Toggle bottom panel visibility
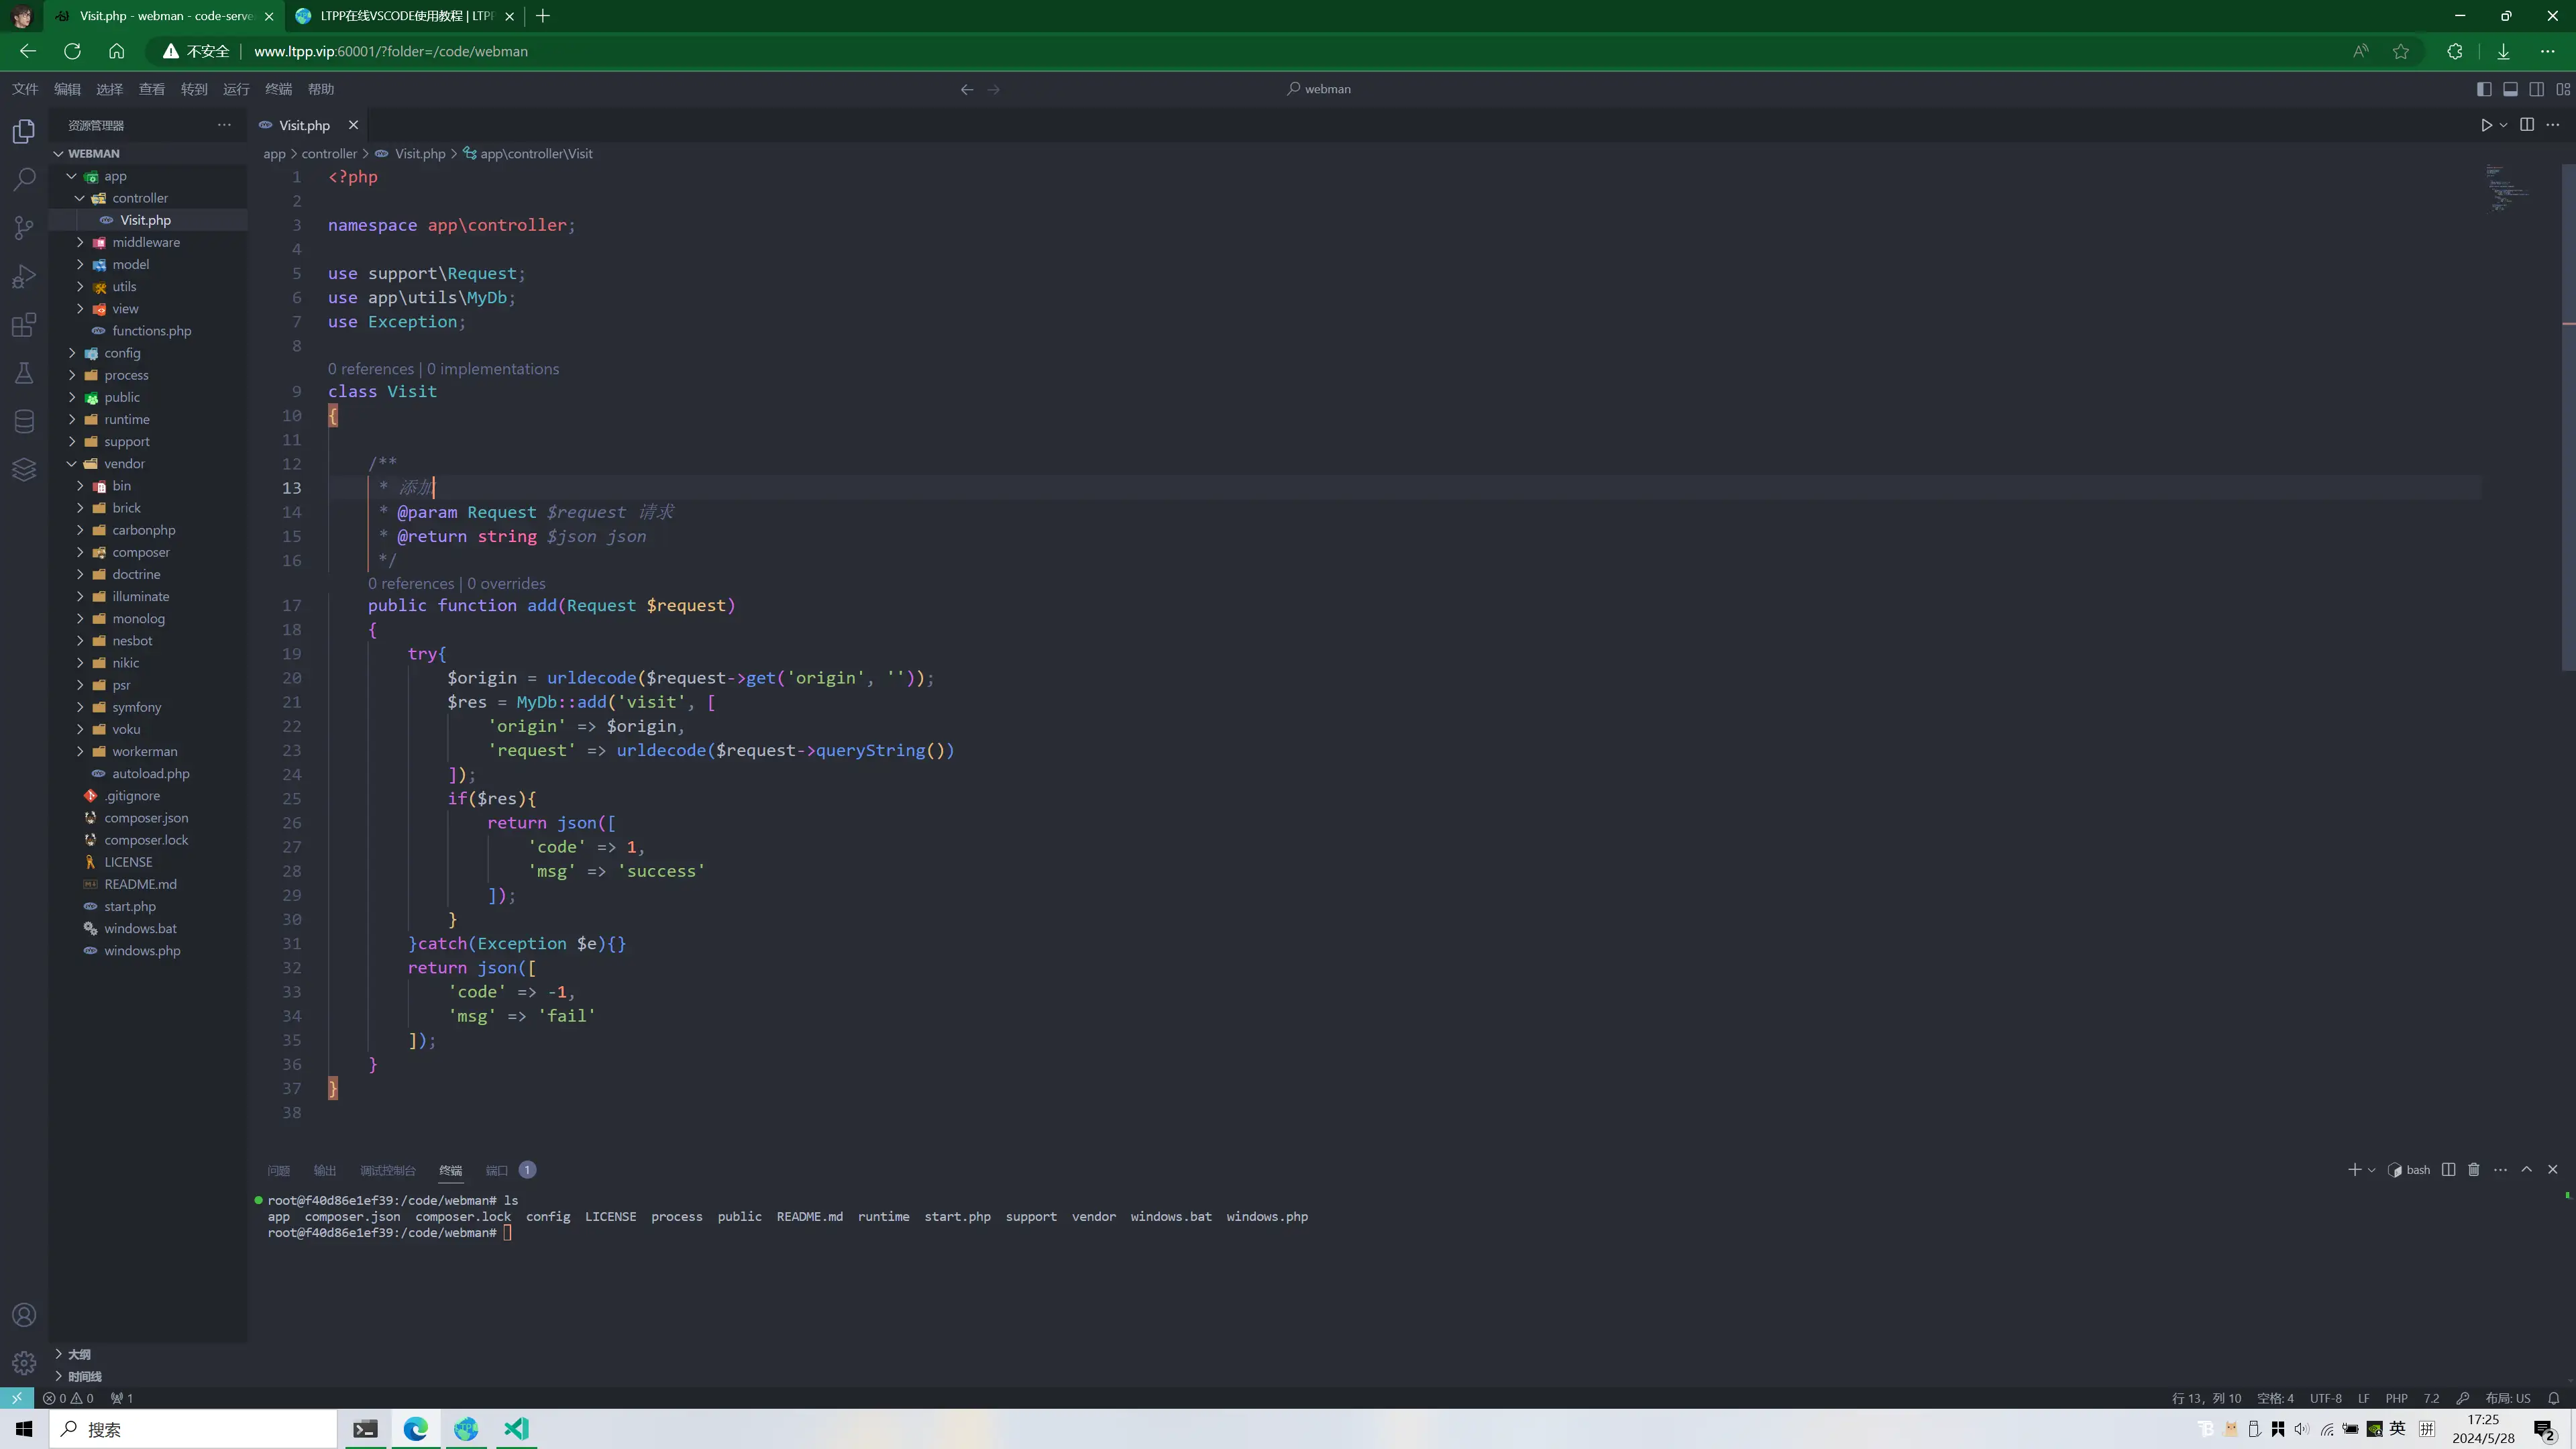 [2510, 89]
